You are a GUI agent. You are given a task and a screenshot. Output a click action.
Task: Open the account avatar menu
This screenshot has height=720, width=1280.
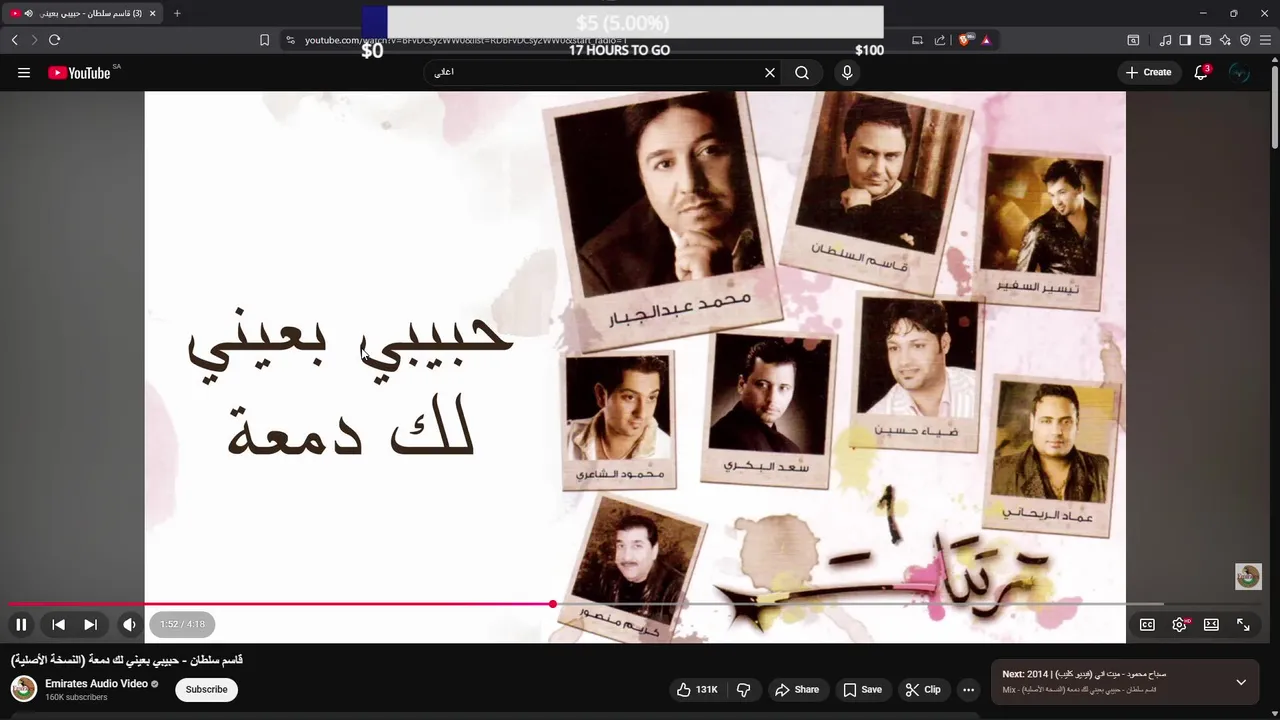pos(1240,72)
